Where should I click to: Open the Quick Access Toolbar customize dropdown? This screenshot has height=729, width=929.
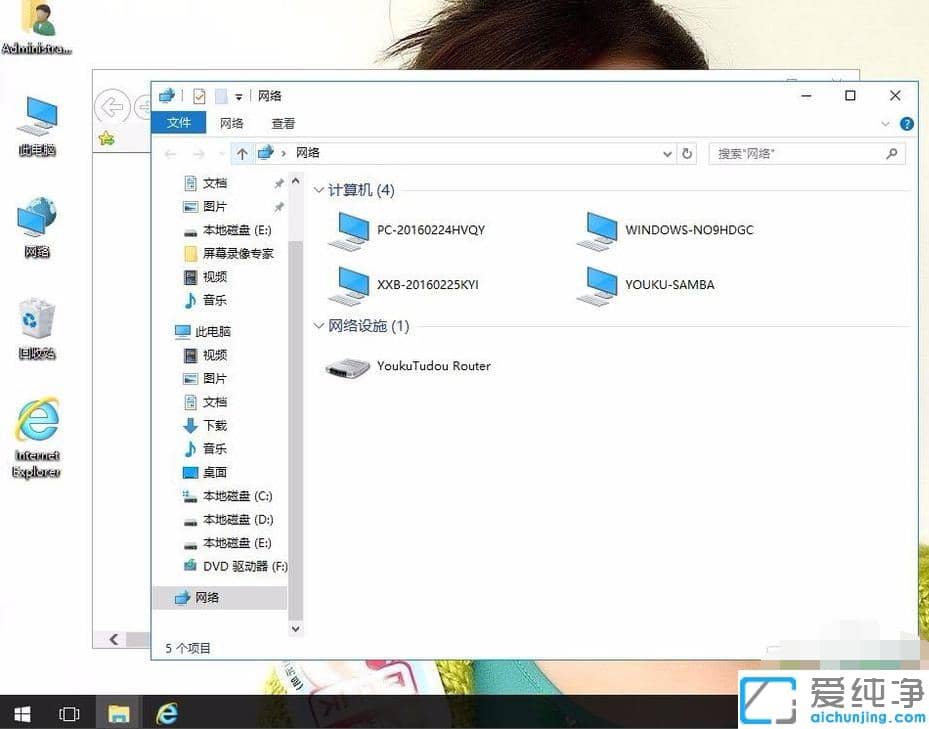pos(237,95)
